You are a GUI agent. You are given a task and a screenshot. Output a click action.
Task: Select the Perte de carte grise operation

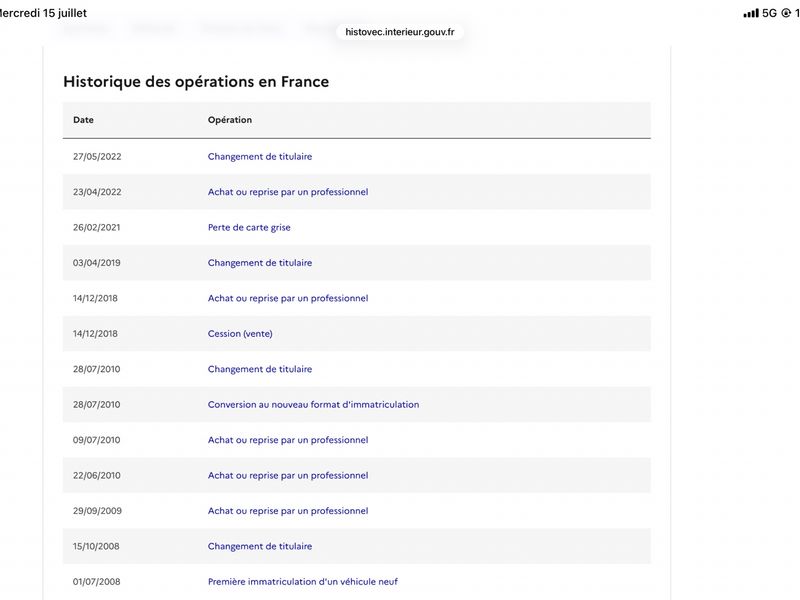pos(249,228)
